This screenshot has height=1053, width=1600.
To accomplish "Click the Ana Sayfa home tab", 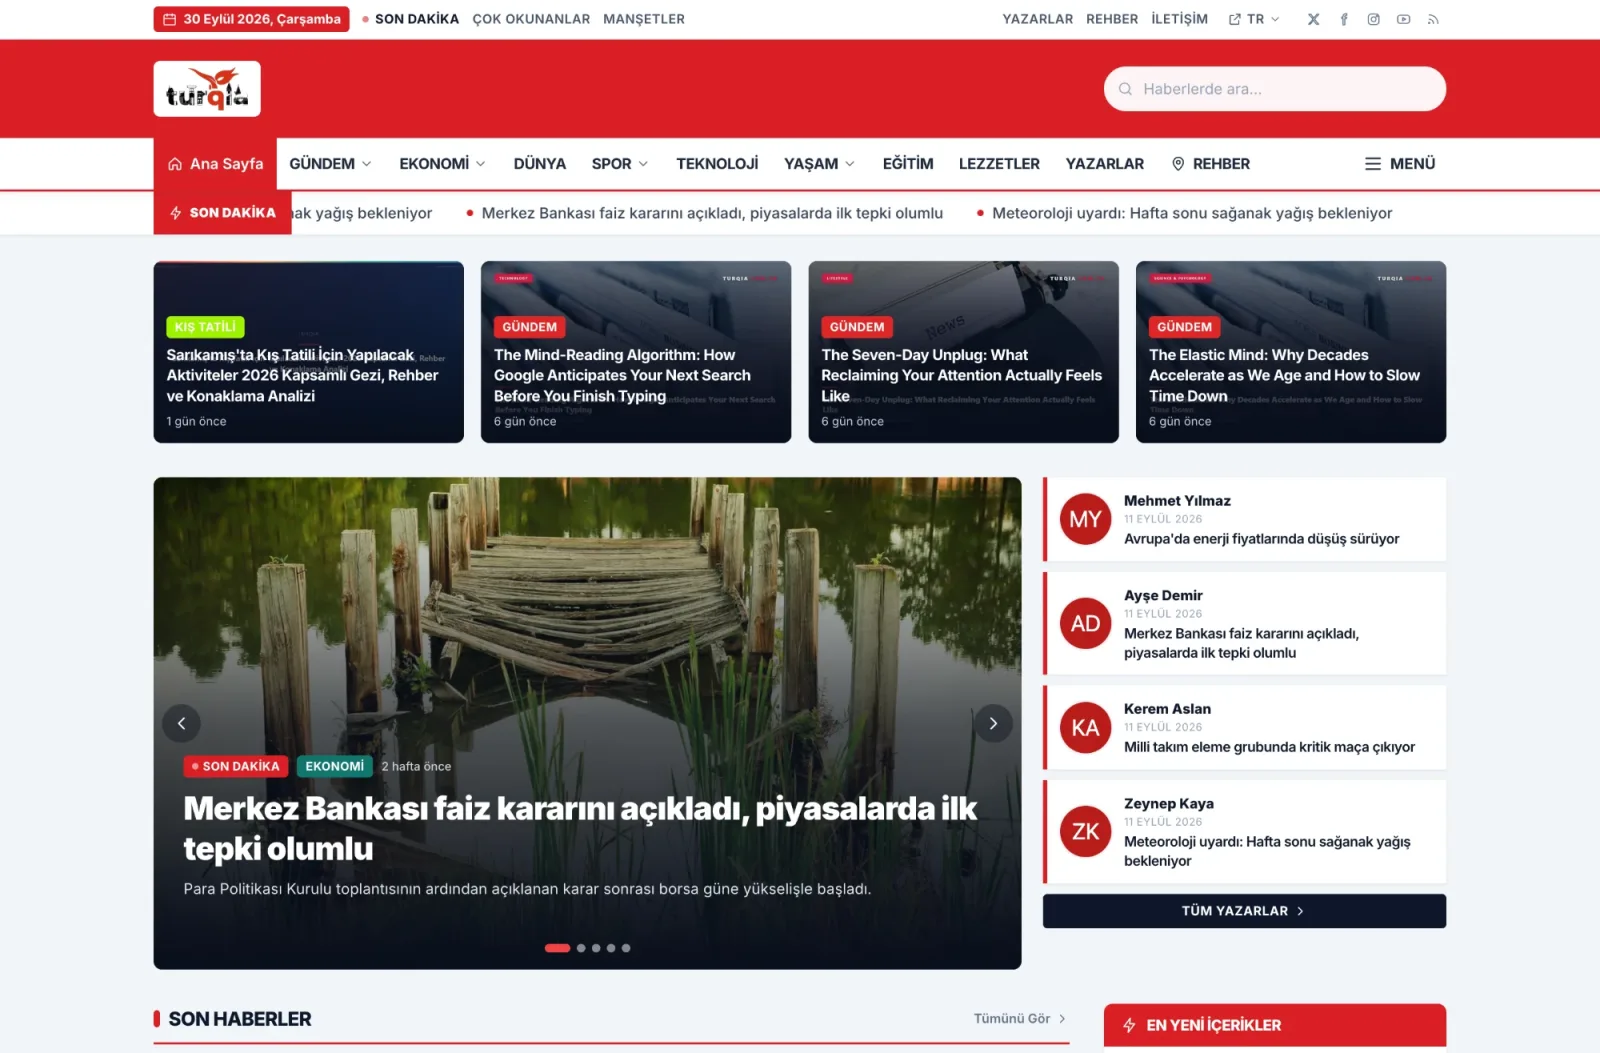I will (215, 164).
